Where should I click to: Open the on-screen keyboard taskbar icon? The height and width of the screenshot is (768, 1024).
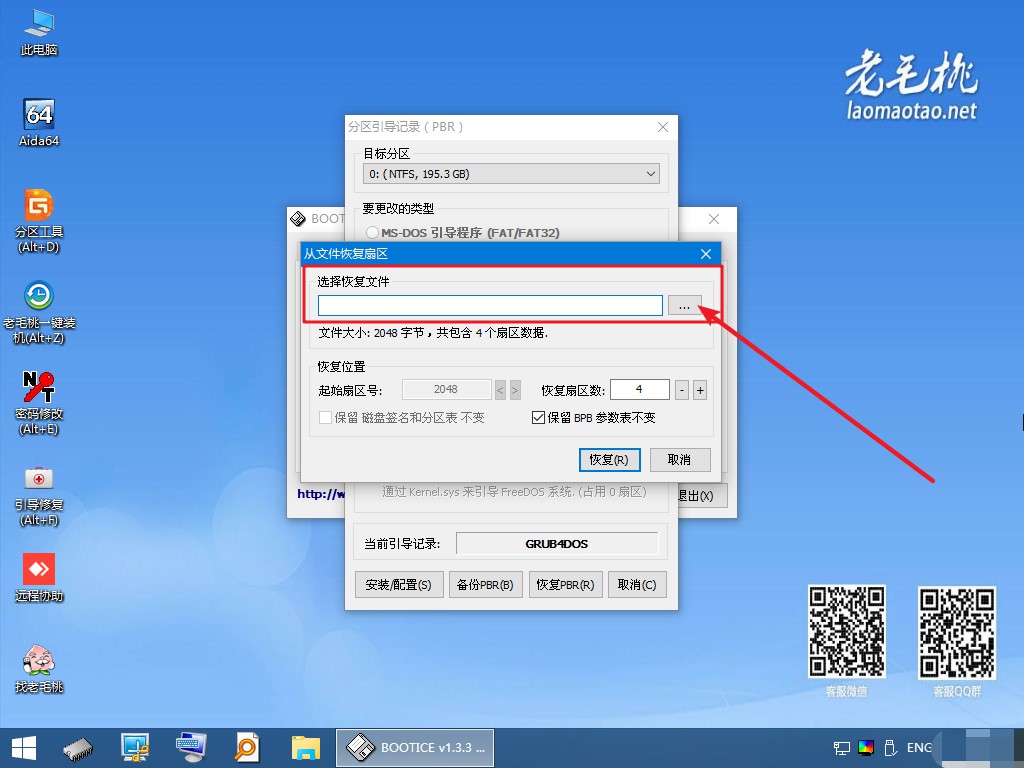[x=191, y=748]
